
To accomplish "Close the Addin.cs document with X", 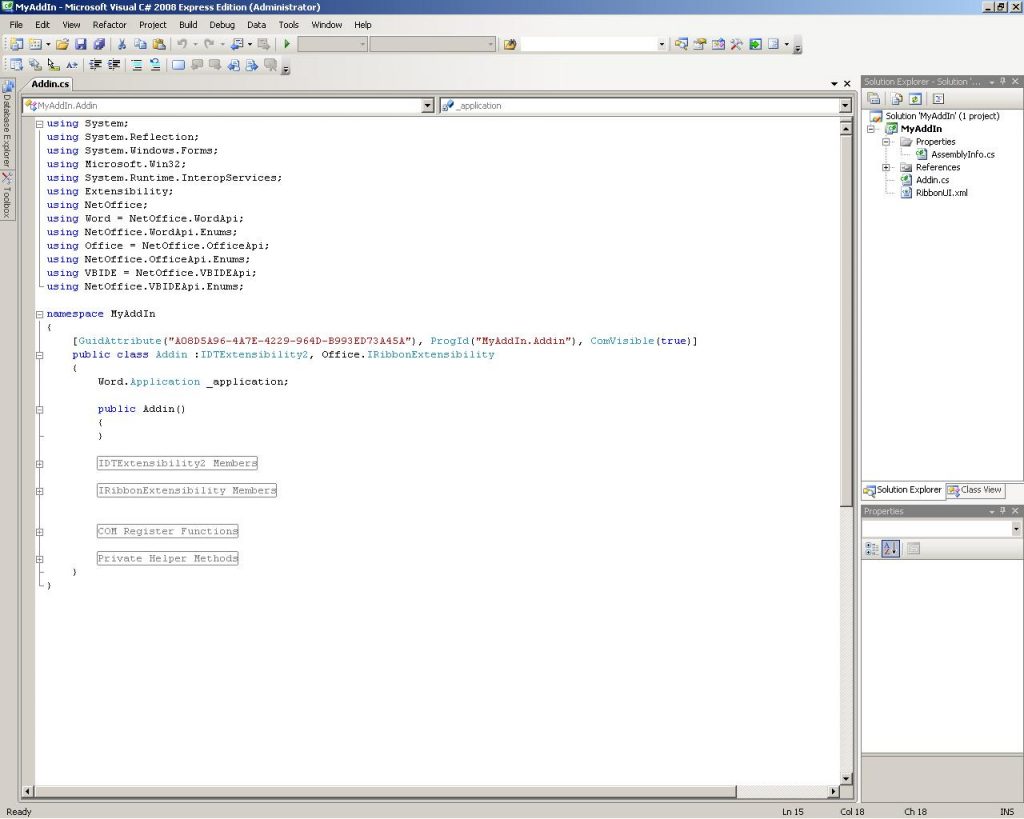I will (847, 84).
